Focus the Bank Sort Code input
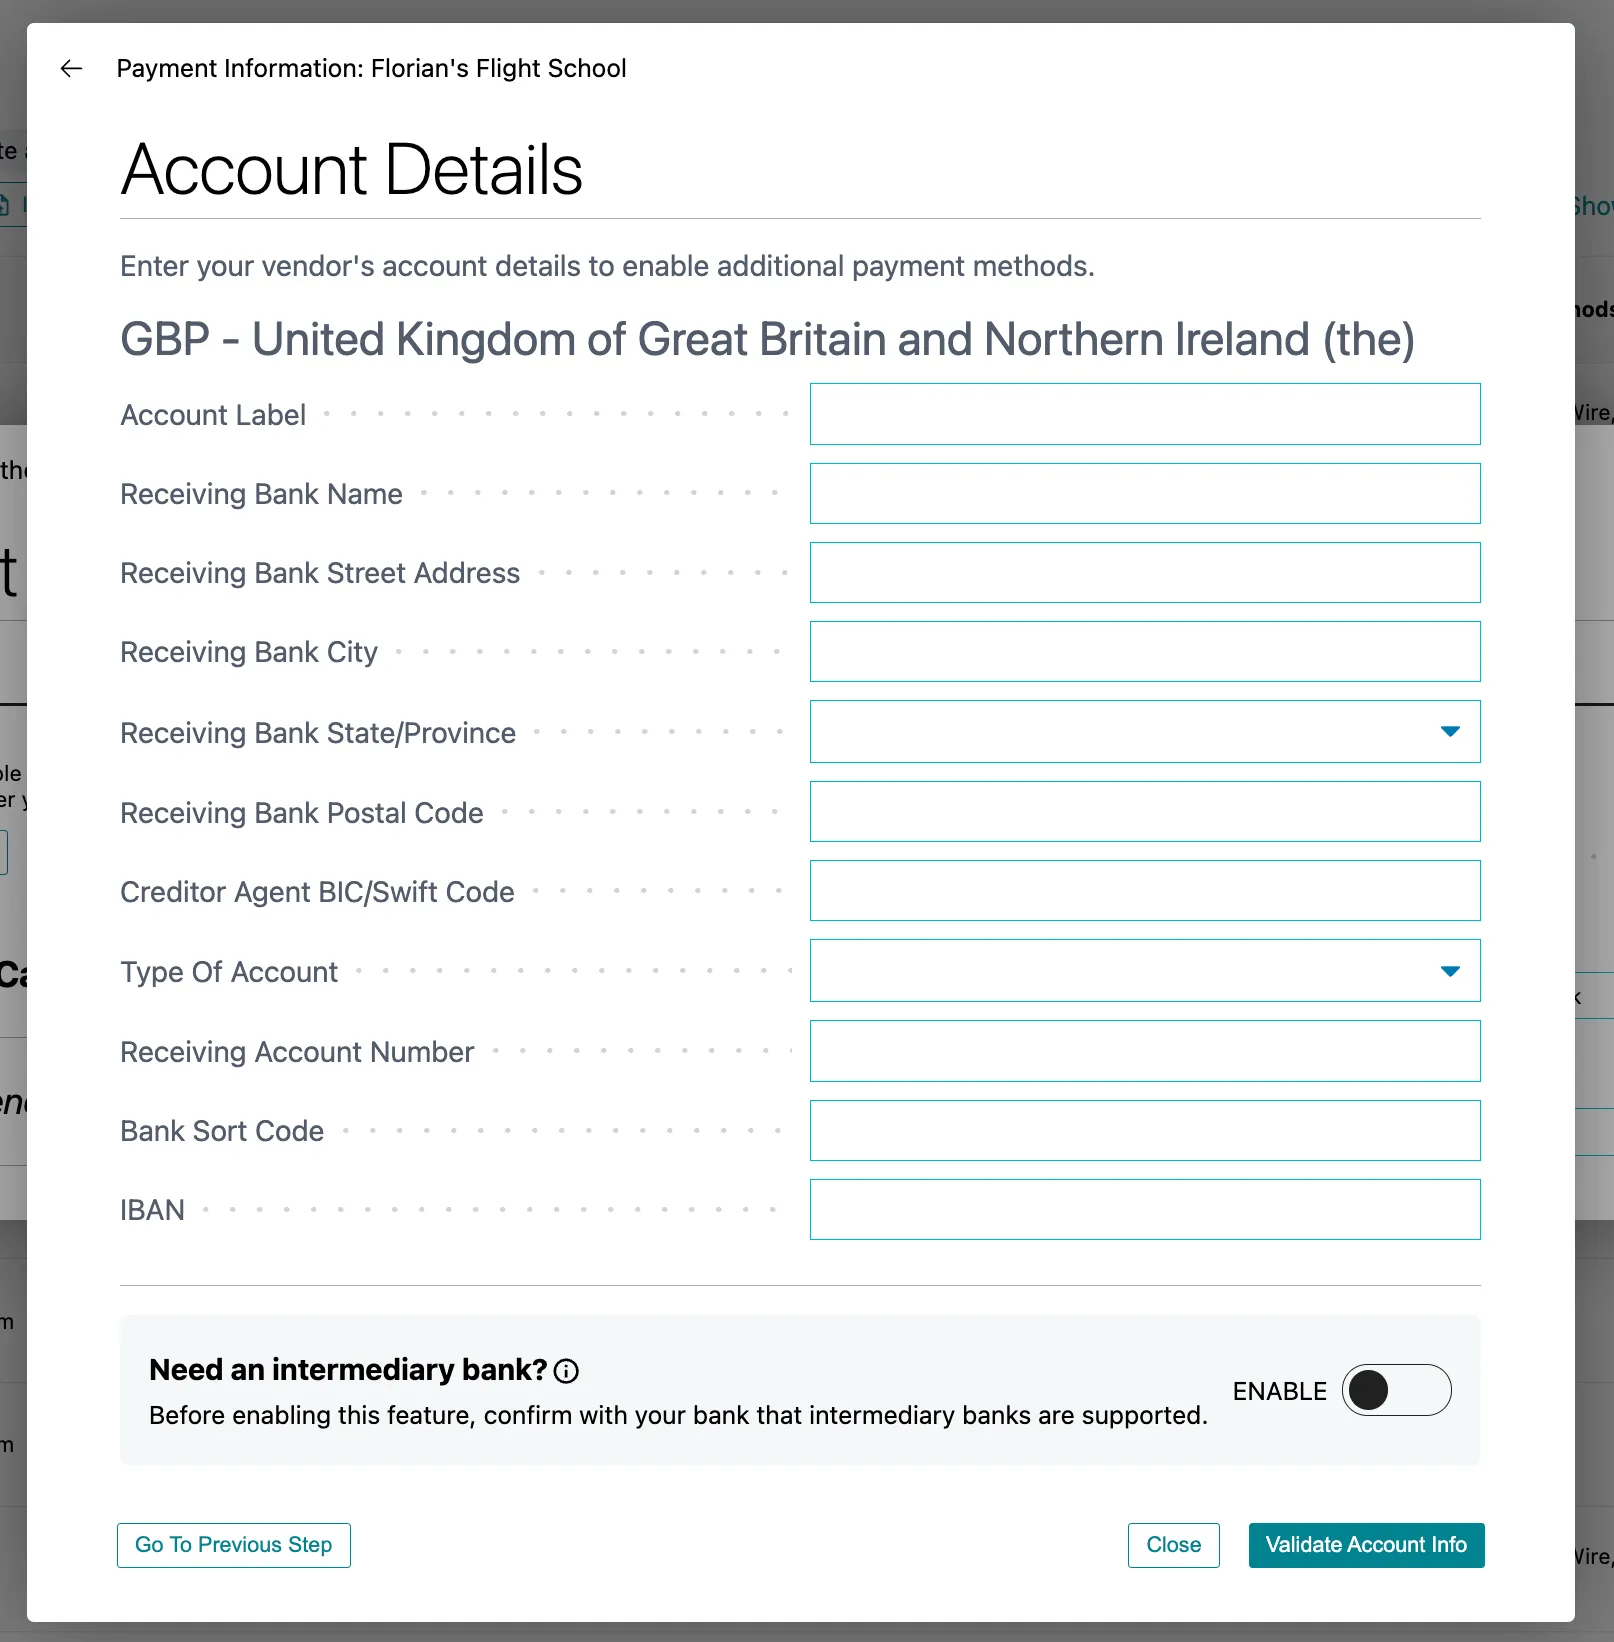The image size is (1614, 1642). (1145, 1131)
